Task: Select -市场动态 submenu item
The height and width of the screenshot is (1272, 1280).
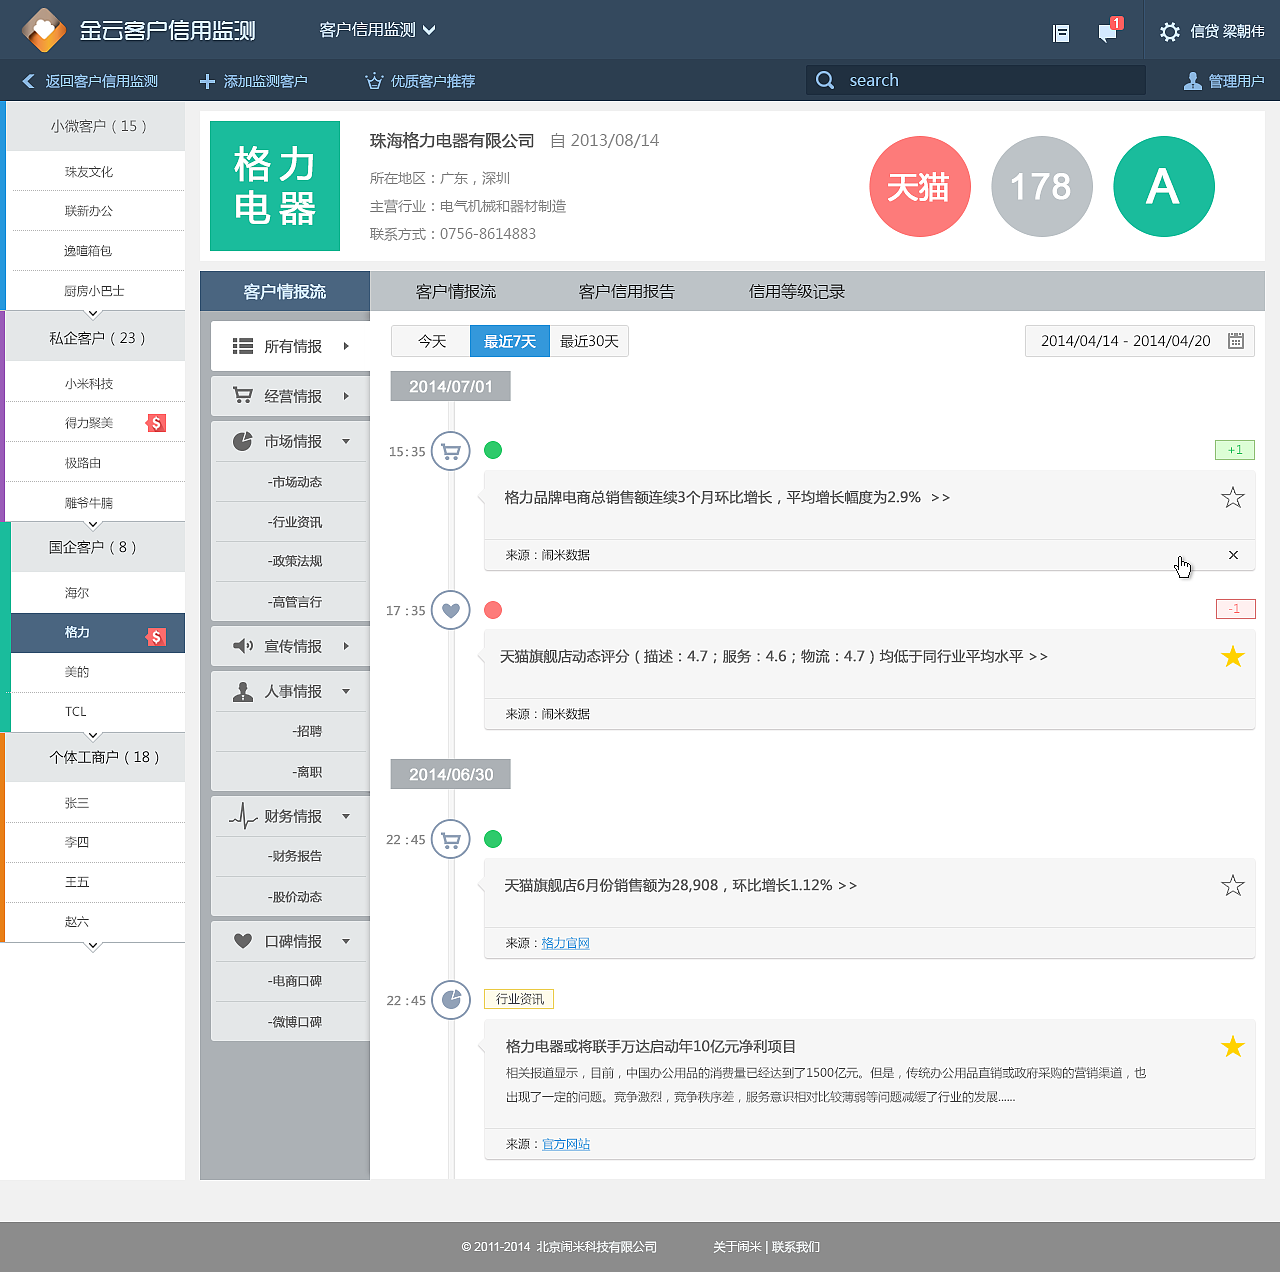Action: click(291, 482)
